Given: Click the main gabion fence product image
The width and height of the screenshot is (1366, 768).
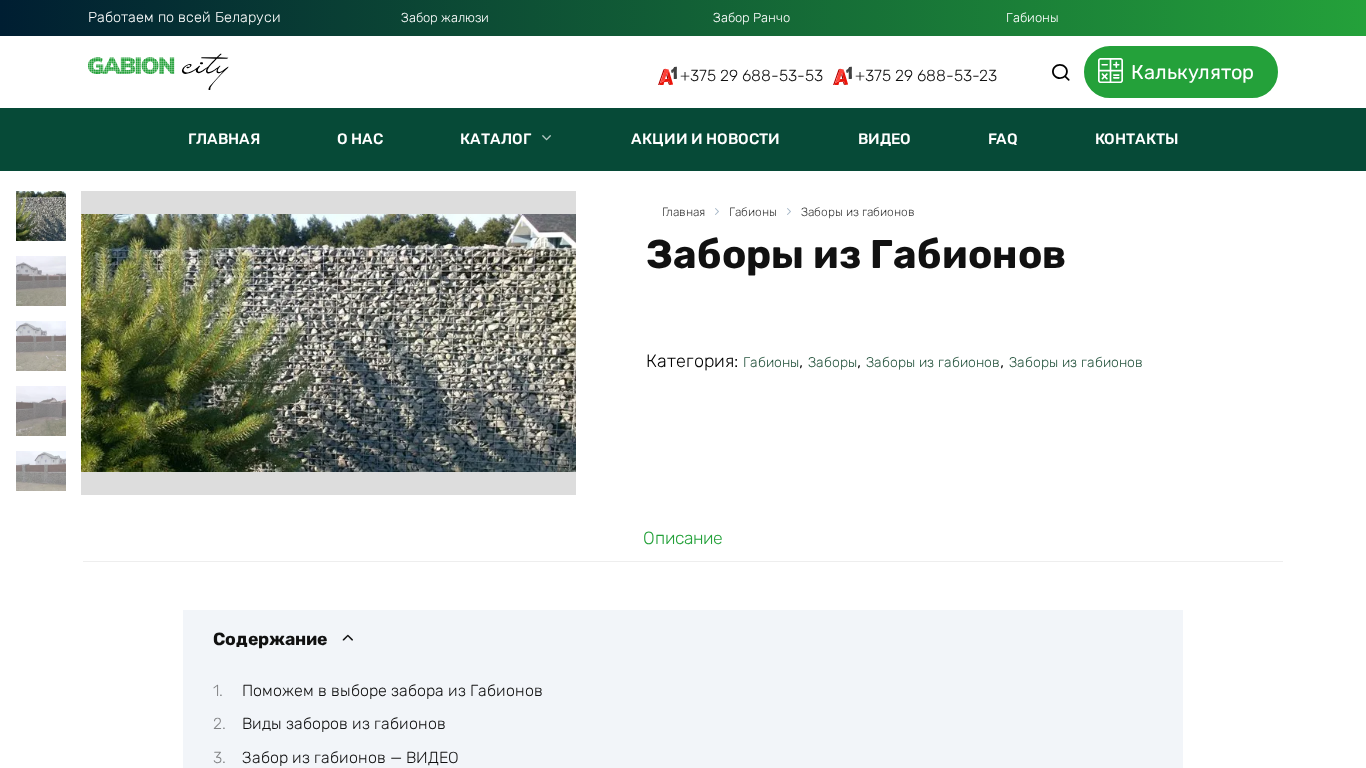Looking at the screenshot, I should click(328, 342).
